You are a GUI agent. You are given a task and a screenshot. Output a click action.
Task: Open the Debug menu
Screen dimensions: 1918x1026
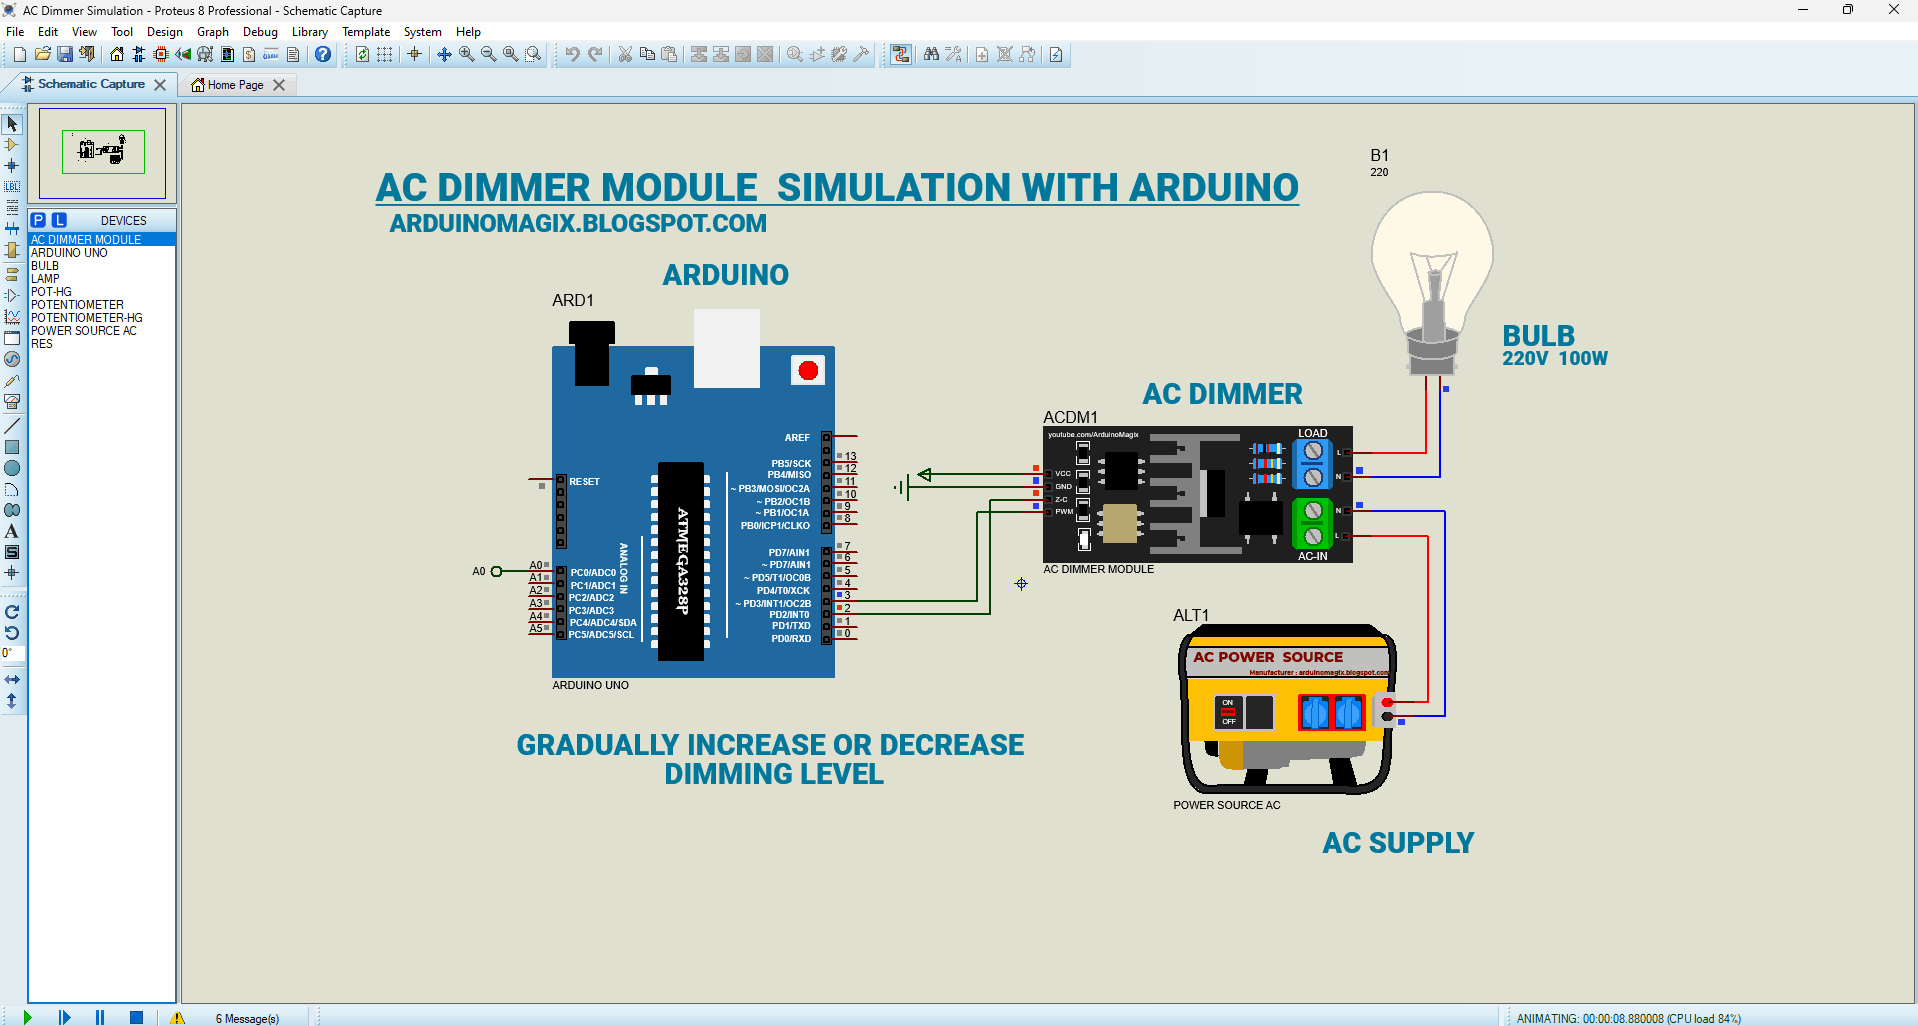(260, 32)
